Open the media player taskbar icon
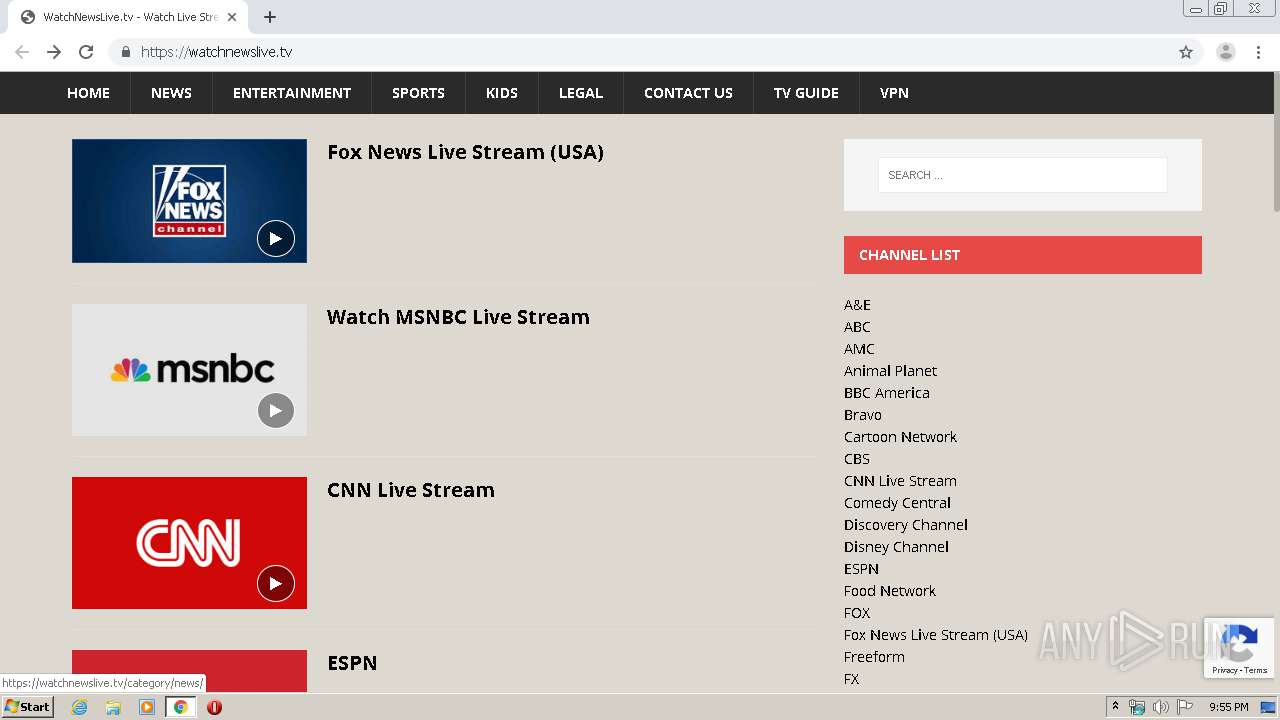This screenshot has height=720, width=1280. [147, 707]
